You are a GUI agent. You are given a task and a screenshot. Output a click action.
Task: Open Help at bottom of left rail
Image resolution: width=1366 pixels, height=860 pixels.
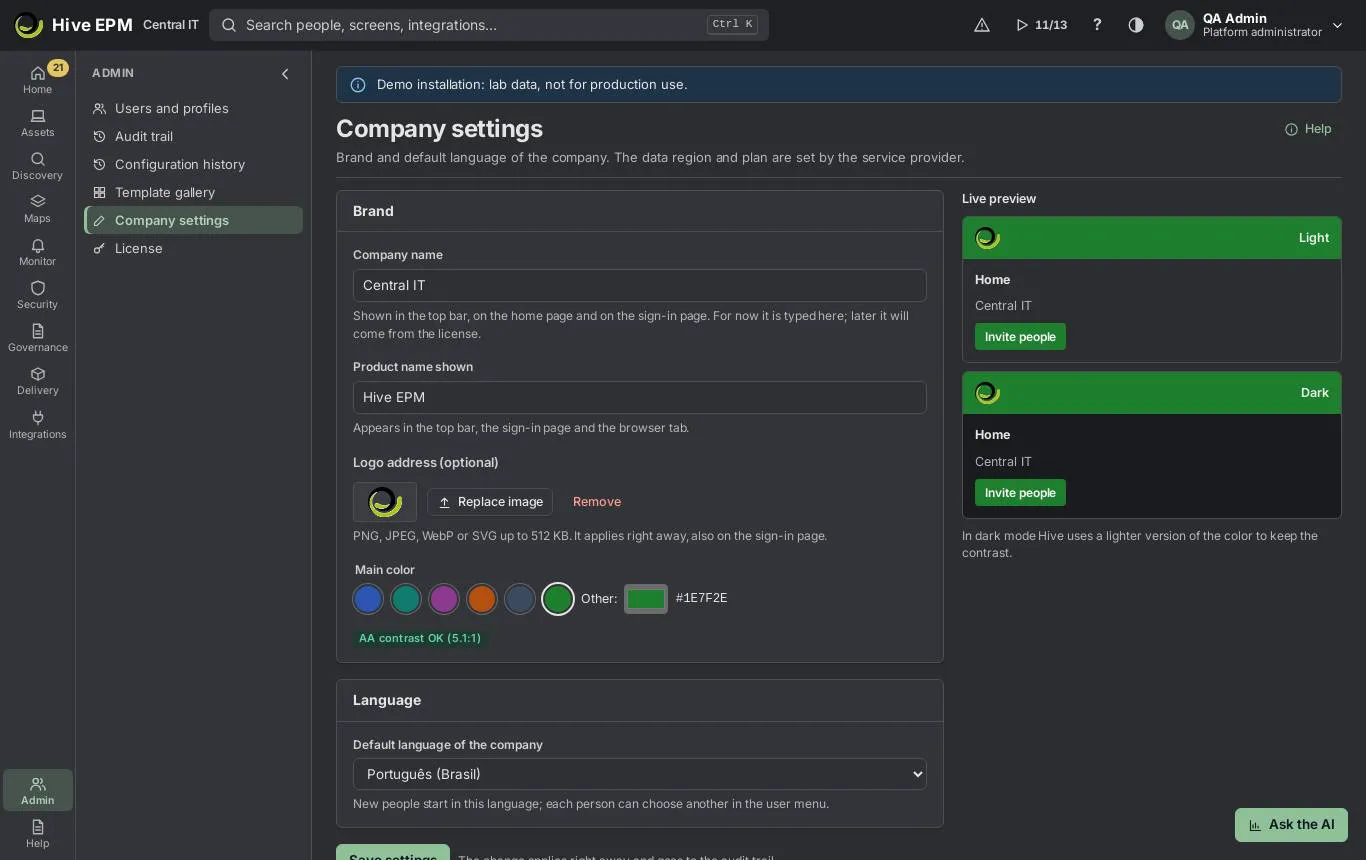[x=37, y=833]
